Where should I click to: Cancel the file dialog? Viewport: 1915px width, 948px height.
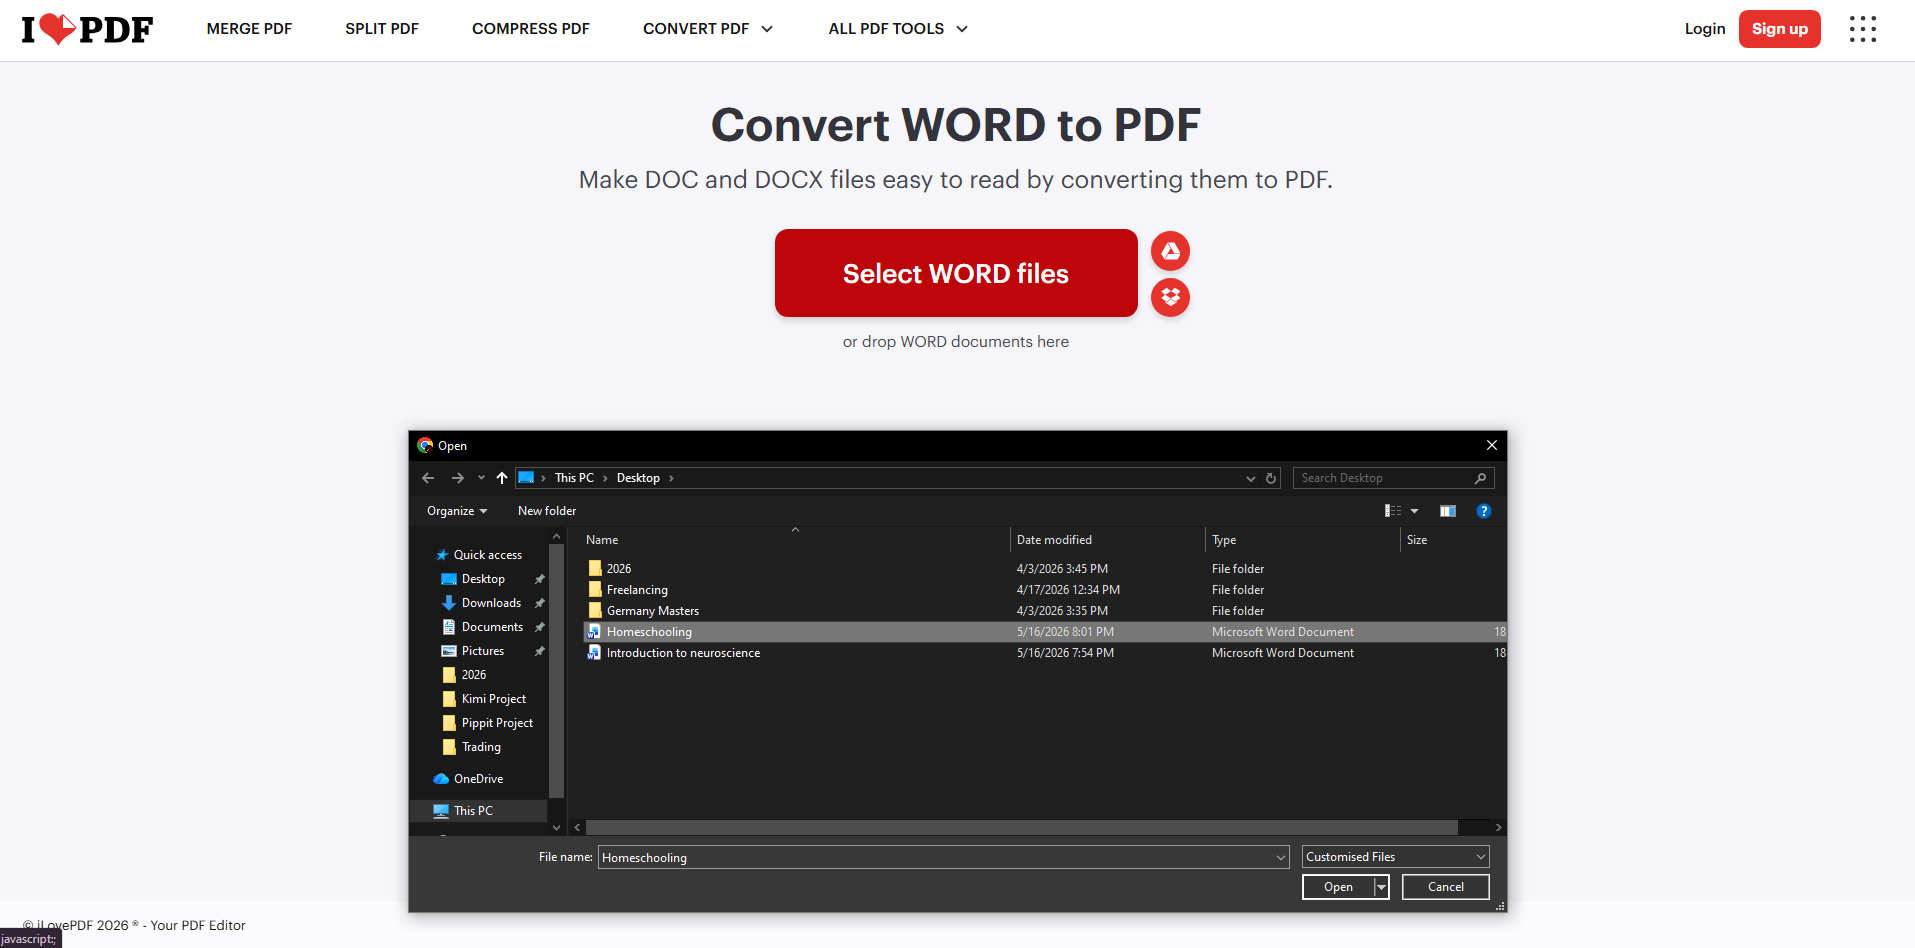point(1445,887)
